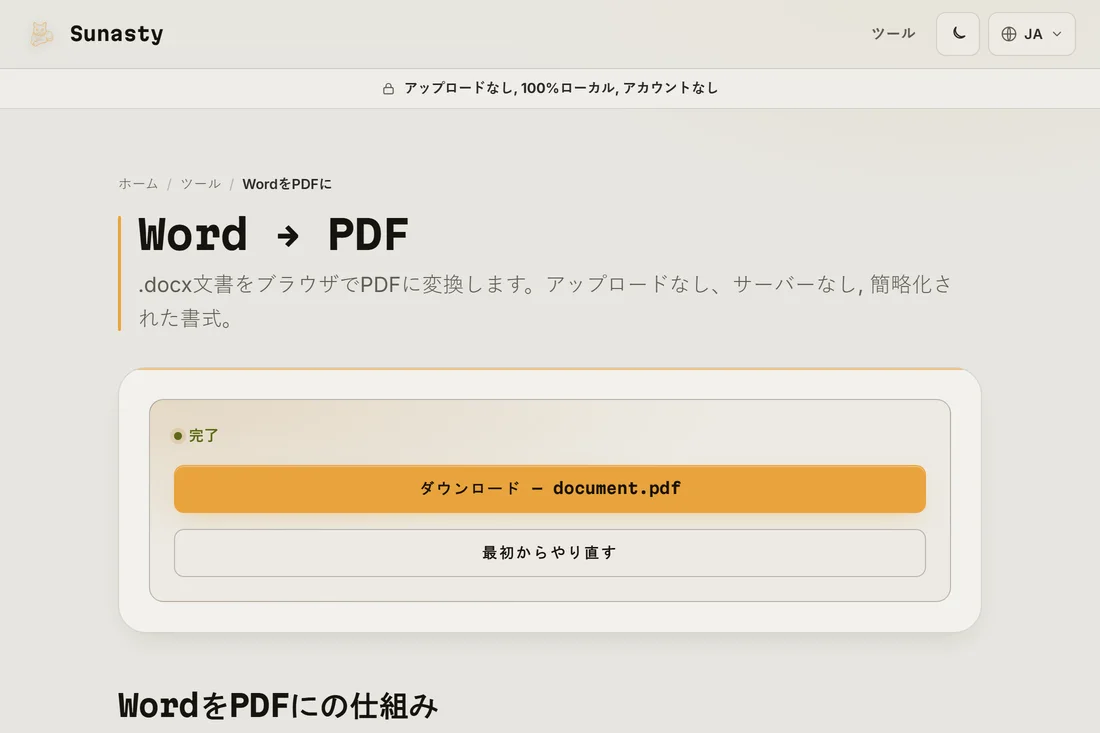1100x733 pixels.
Task: Select the privacy banner text アップロードなし, 100%ローカル
Action: click(510, 88)
